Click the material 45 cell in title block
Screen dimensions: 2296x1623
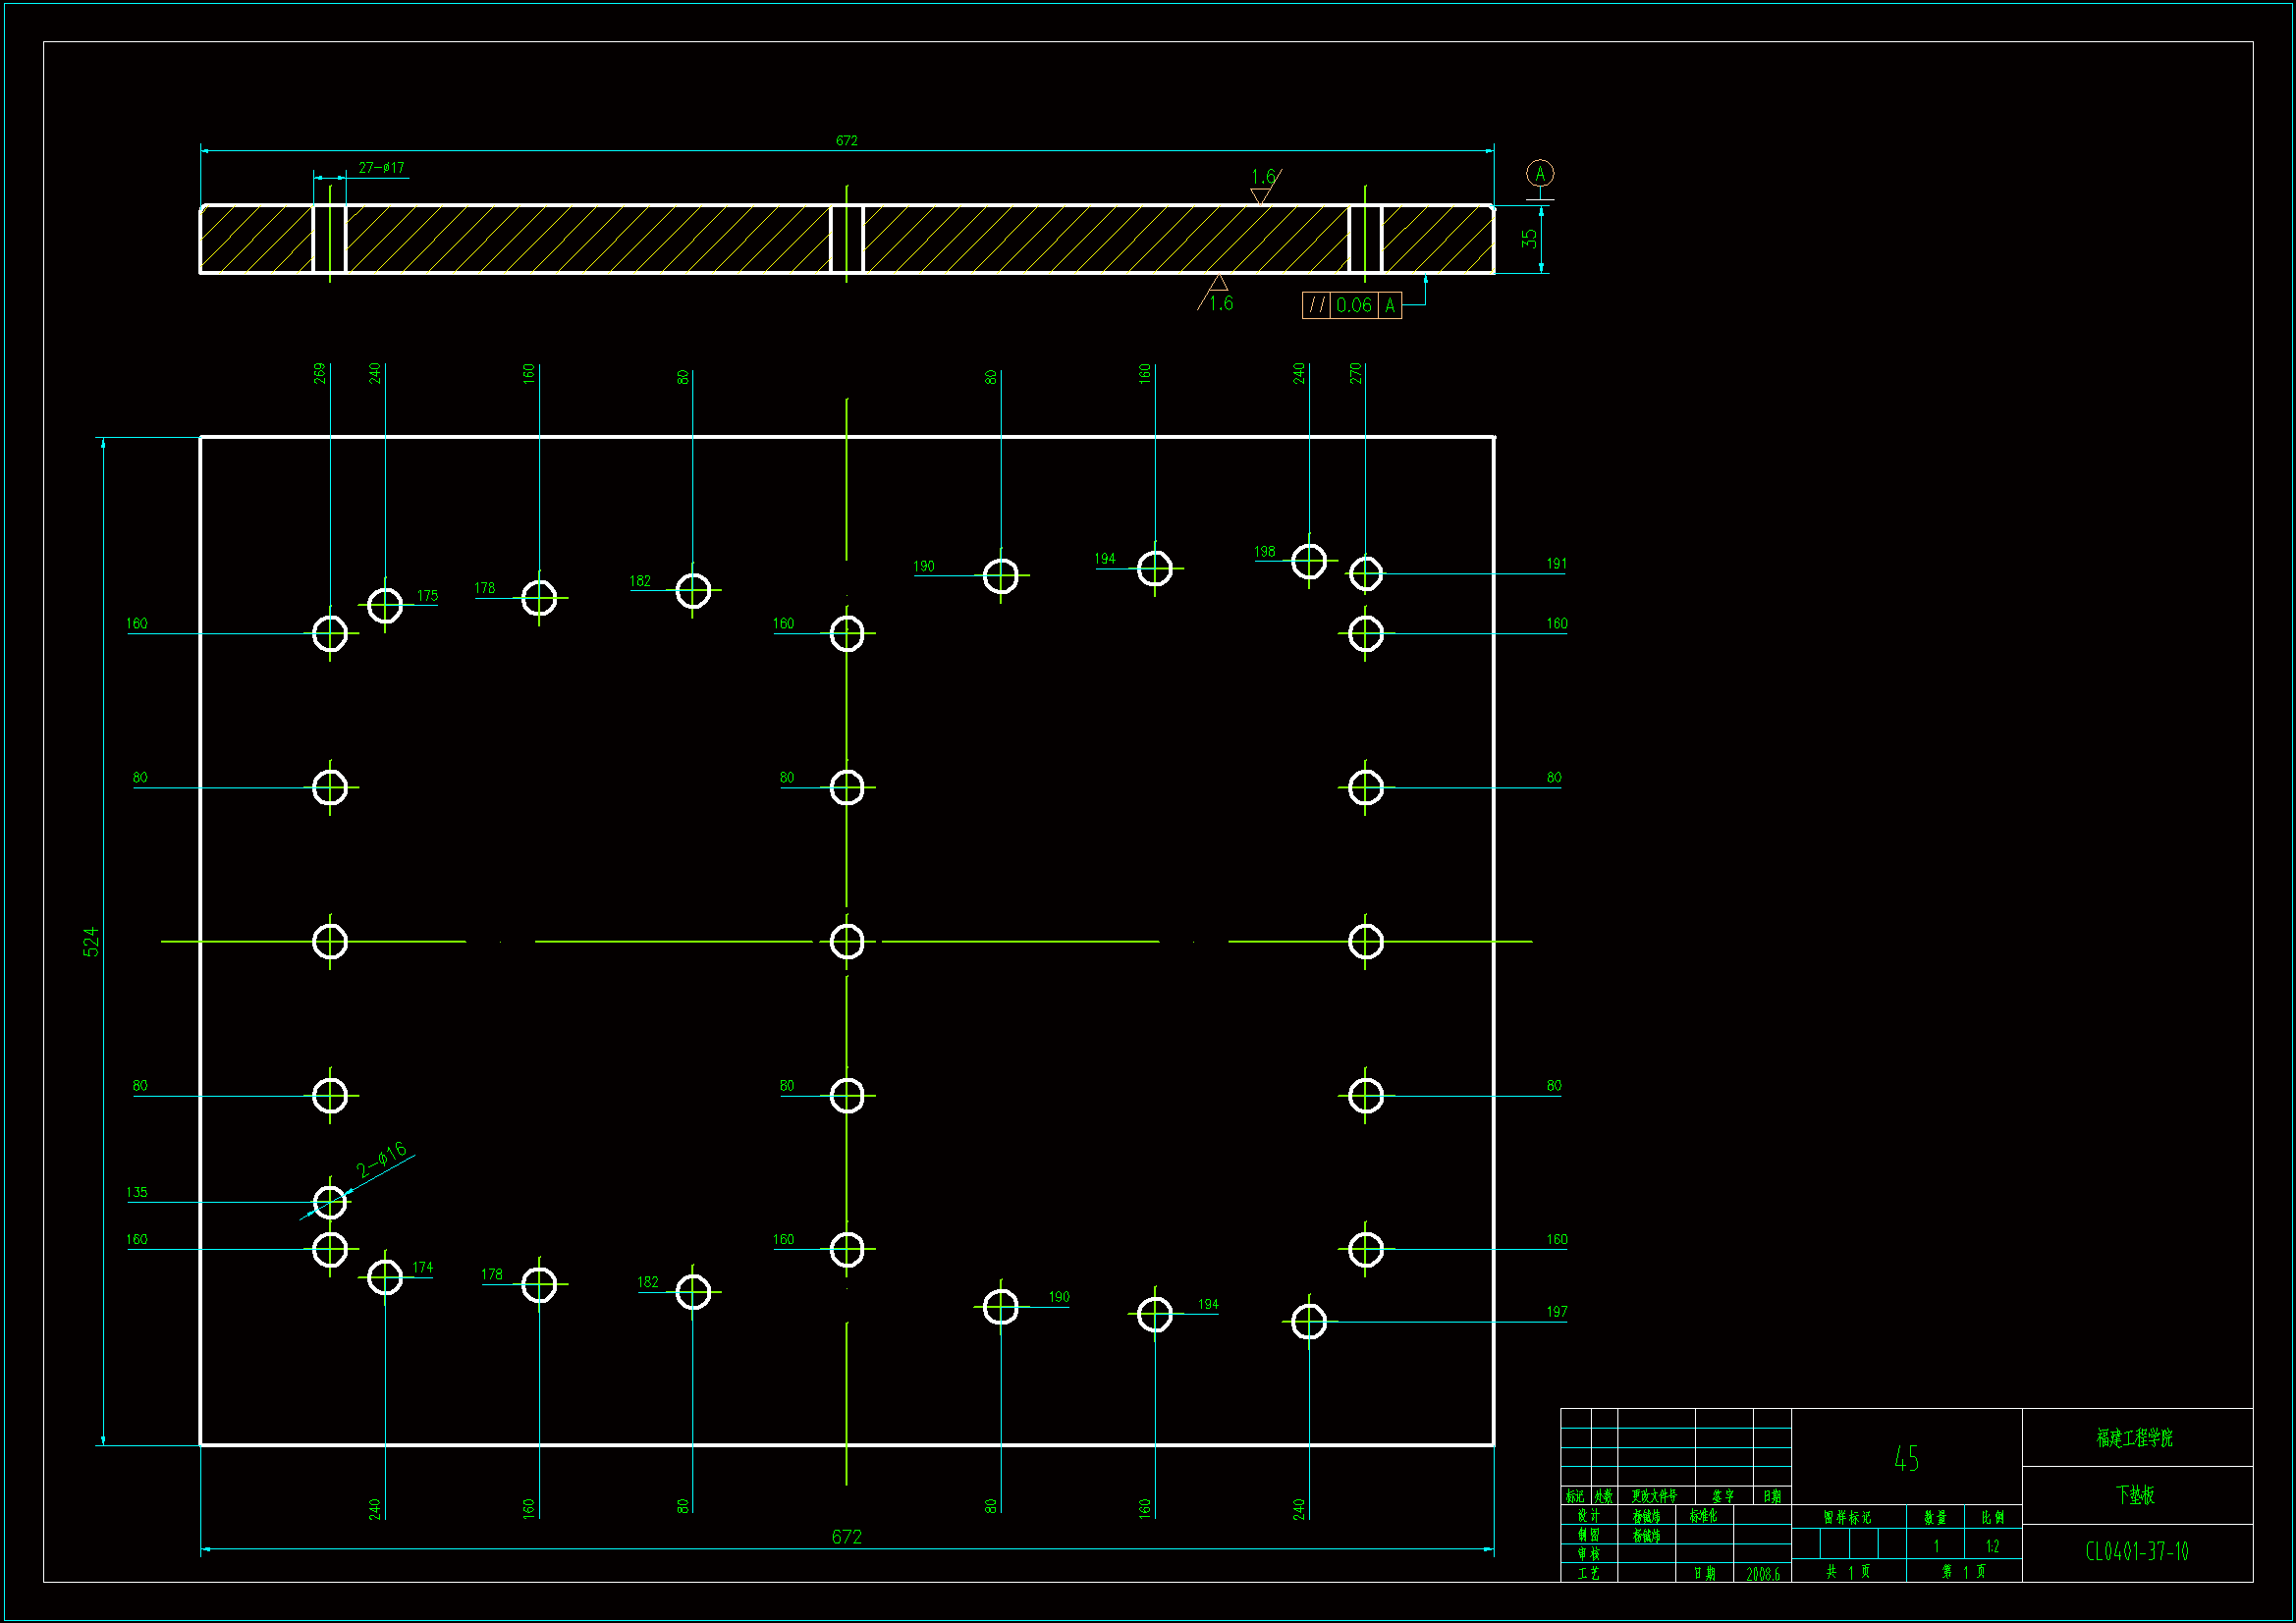click(1906, 1458)
